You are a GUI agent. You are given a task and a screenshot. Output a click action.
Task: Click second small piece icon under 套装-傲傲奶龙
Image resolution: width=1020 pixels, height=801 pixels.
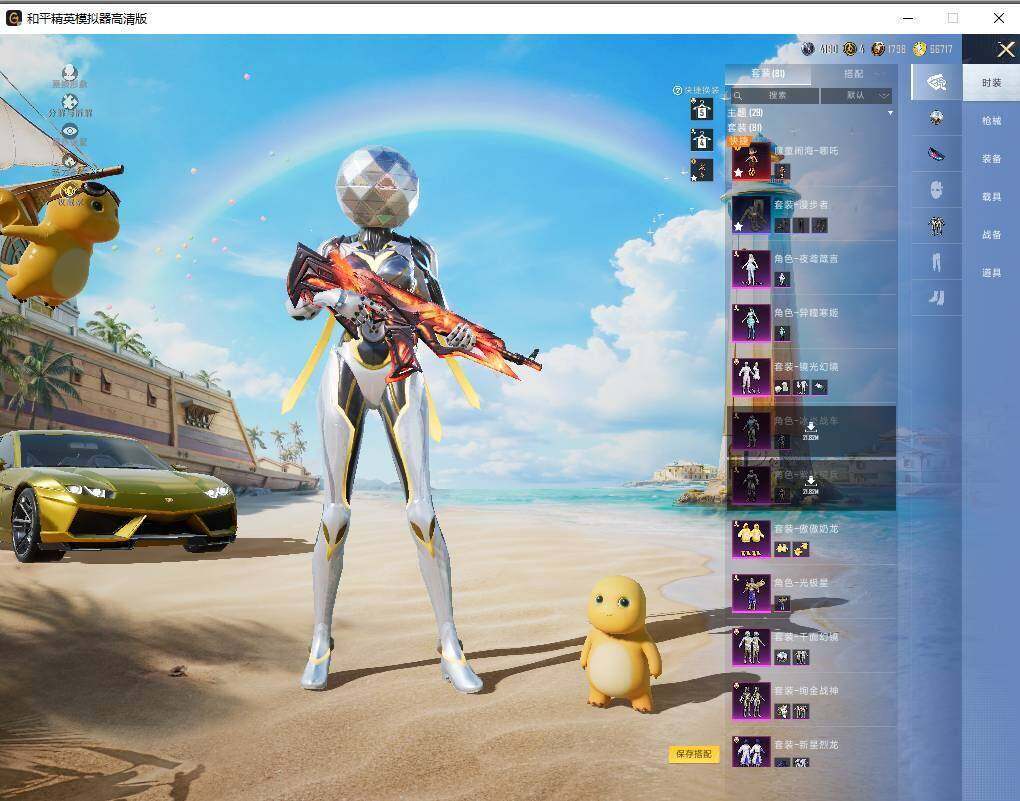click(x=801, y=550)
